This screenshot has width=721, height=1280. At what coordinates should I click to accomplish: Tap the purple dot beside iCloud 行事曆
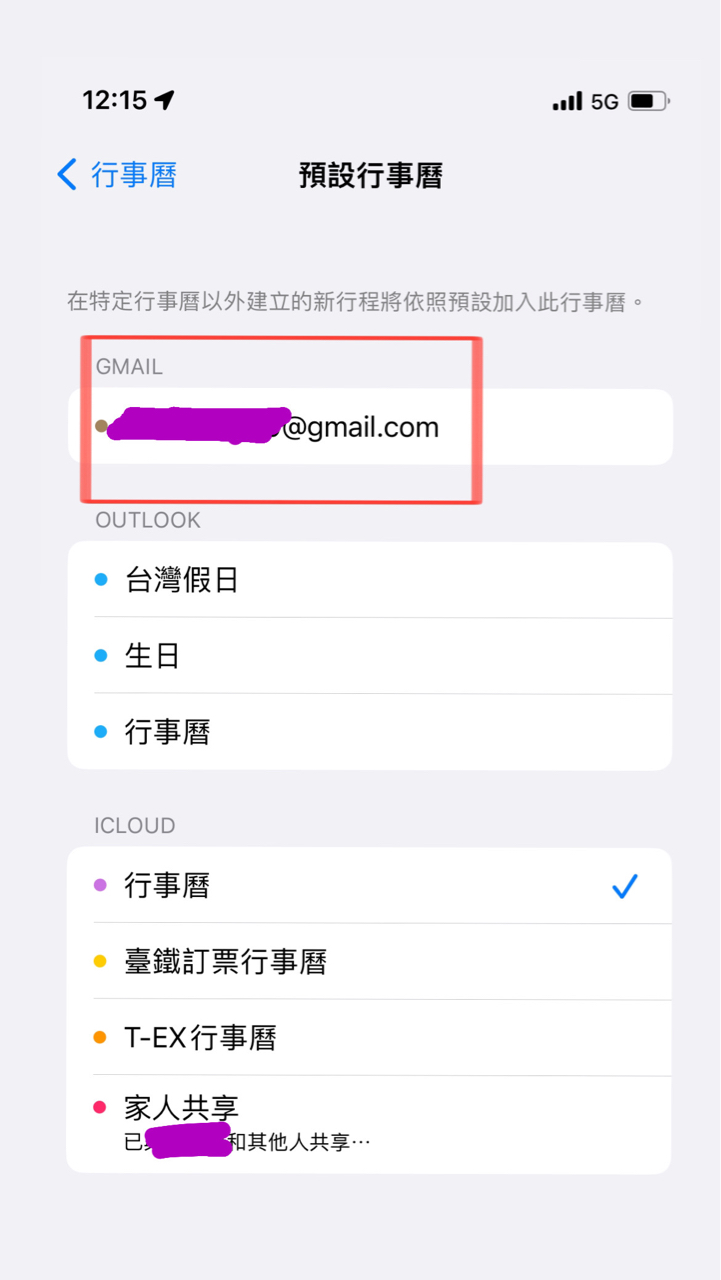[x=100, y=885]
